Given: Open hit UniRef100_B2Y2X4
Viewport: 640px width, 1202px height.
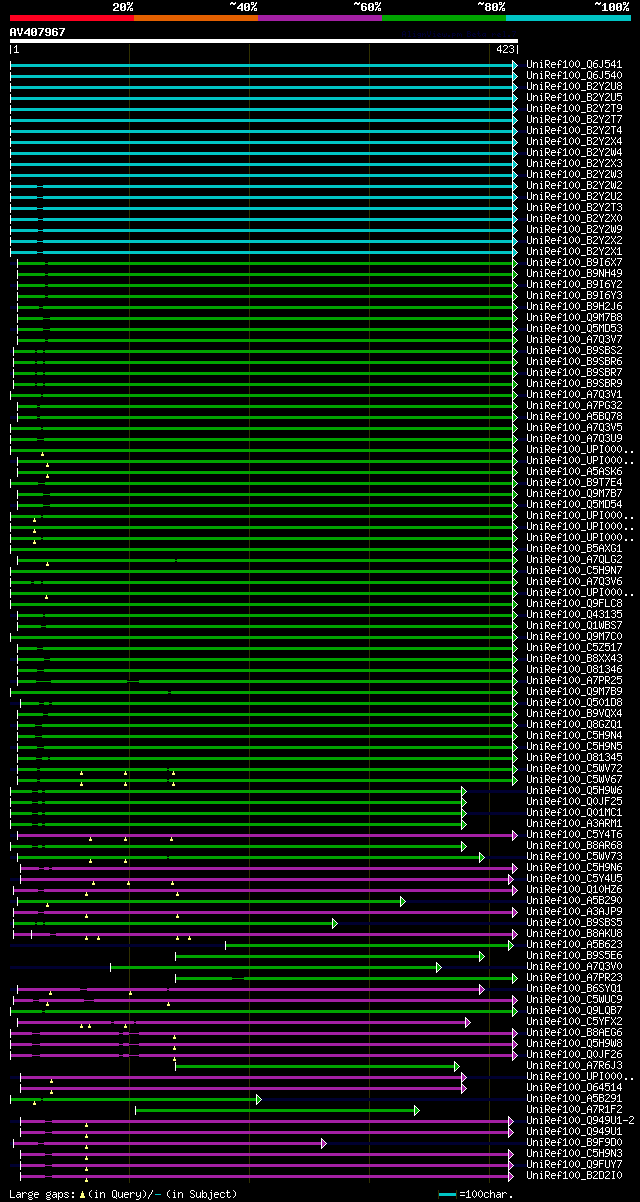Looking at the screenshot, I should pyautogui.click(x=575, y=141).
